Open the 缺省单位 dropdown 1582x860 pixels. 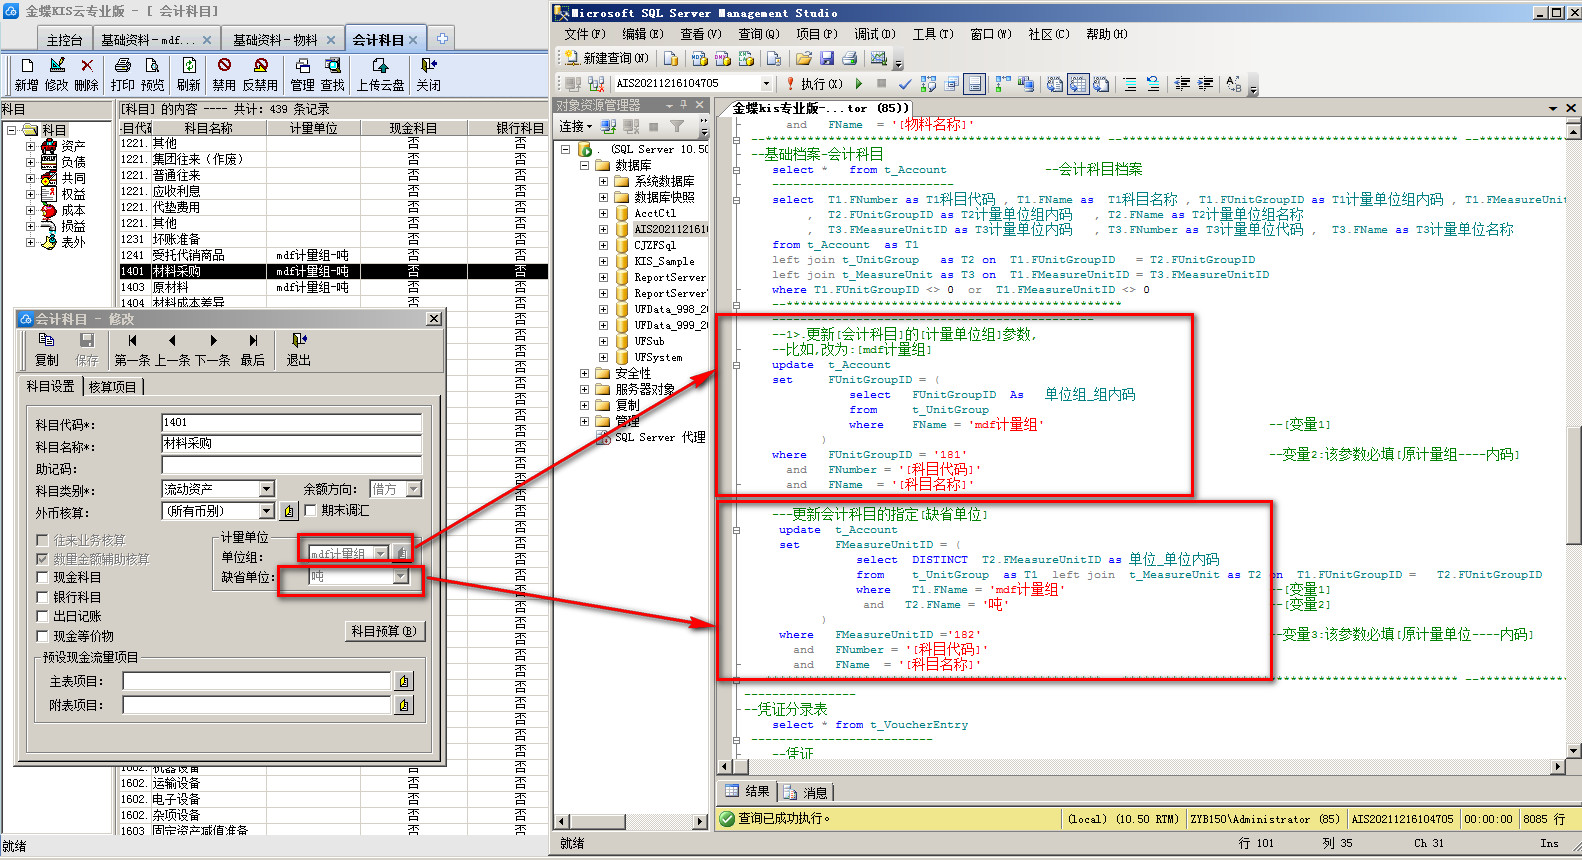(x=400, y=577)
